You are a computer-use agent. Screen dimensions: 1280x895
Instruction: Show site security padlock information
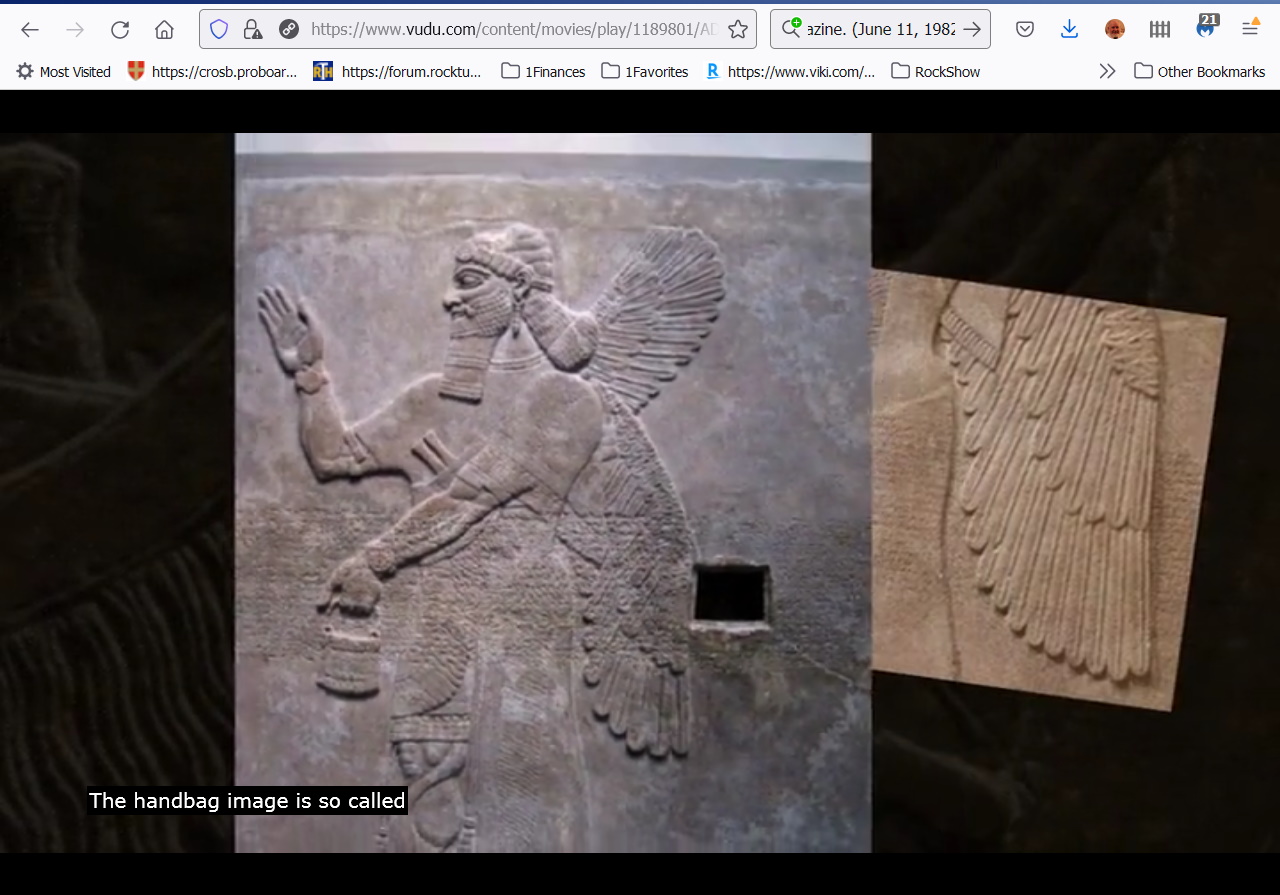coord(253,30)
